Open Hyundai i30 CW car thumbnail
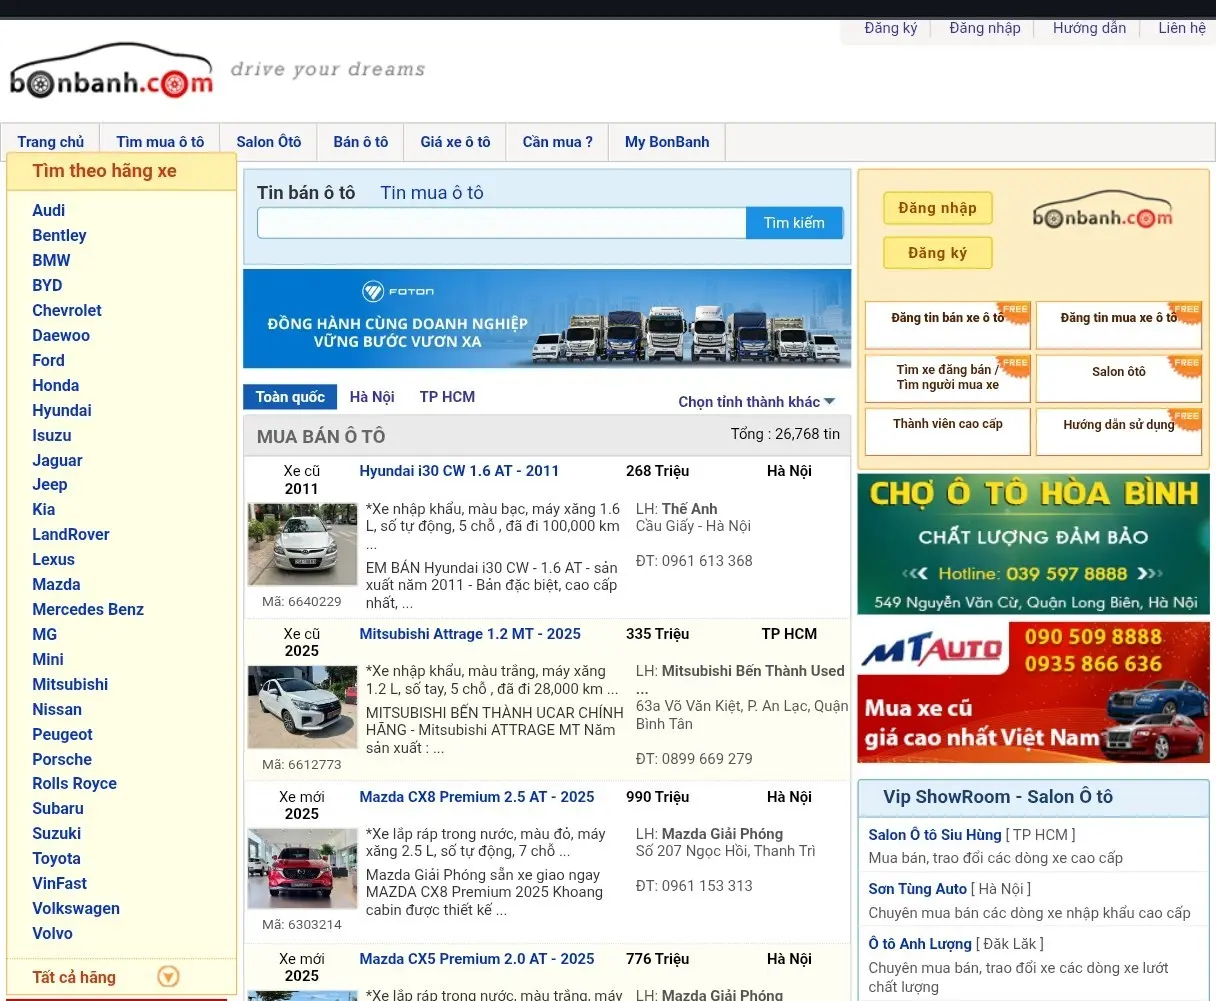 point(302,545)
